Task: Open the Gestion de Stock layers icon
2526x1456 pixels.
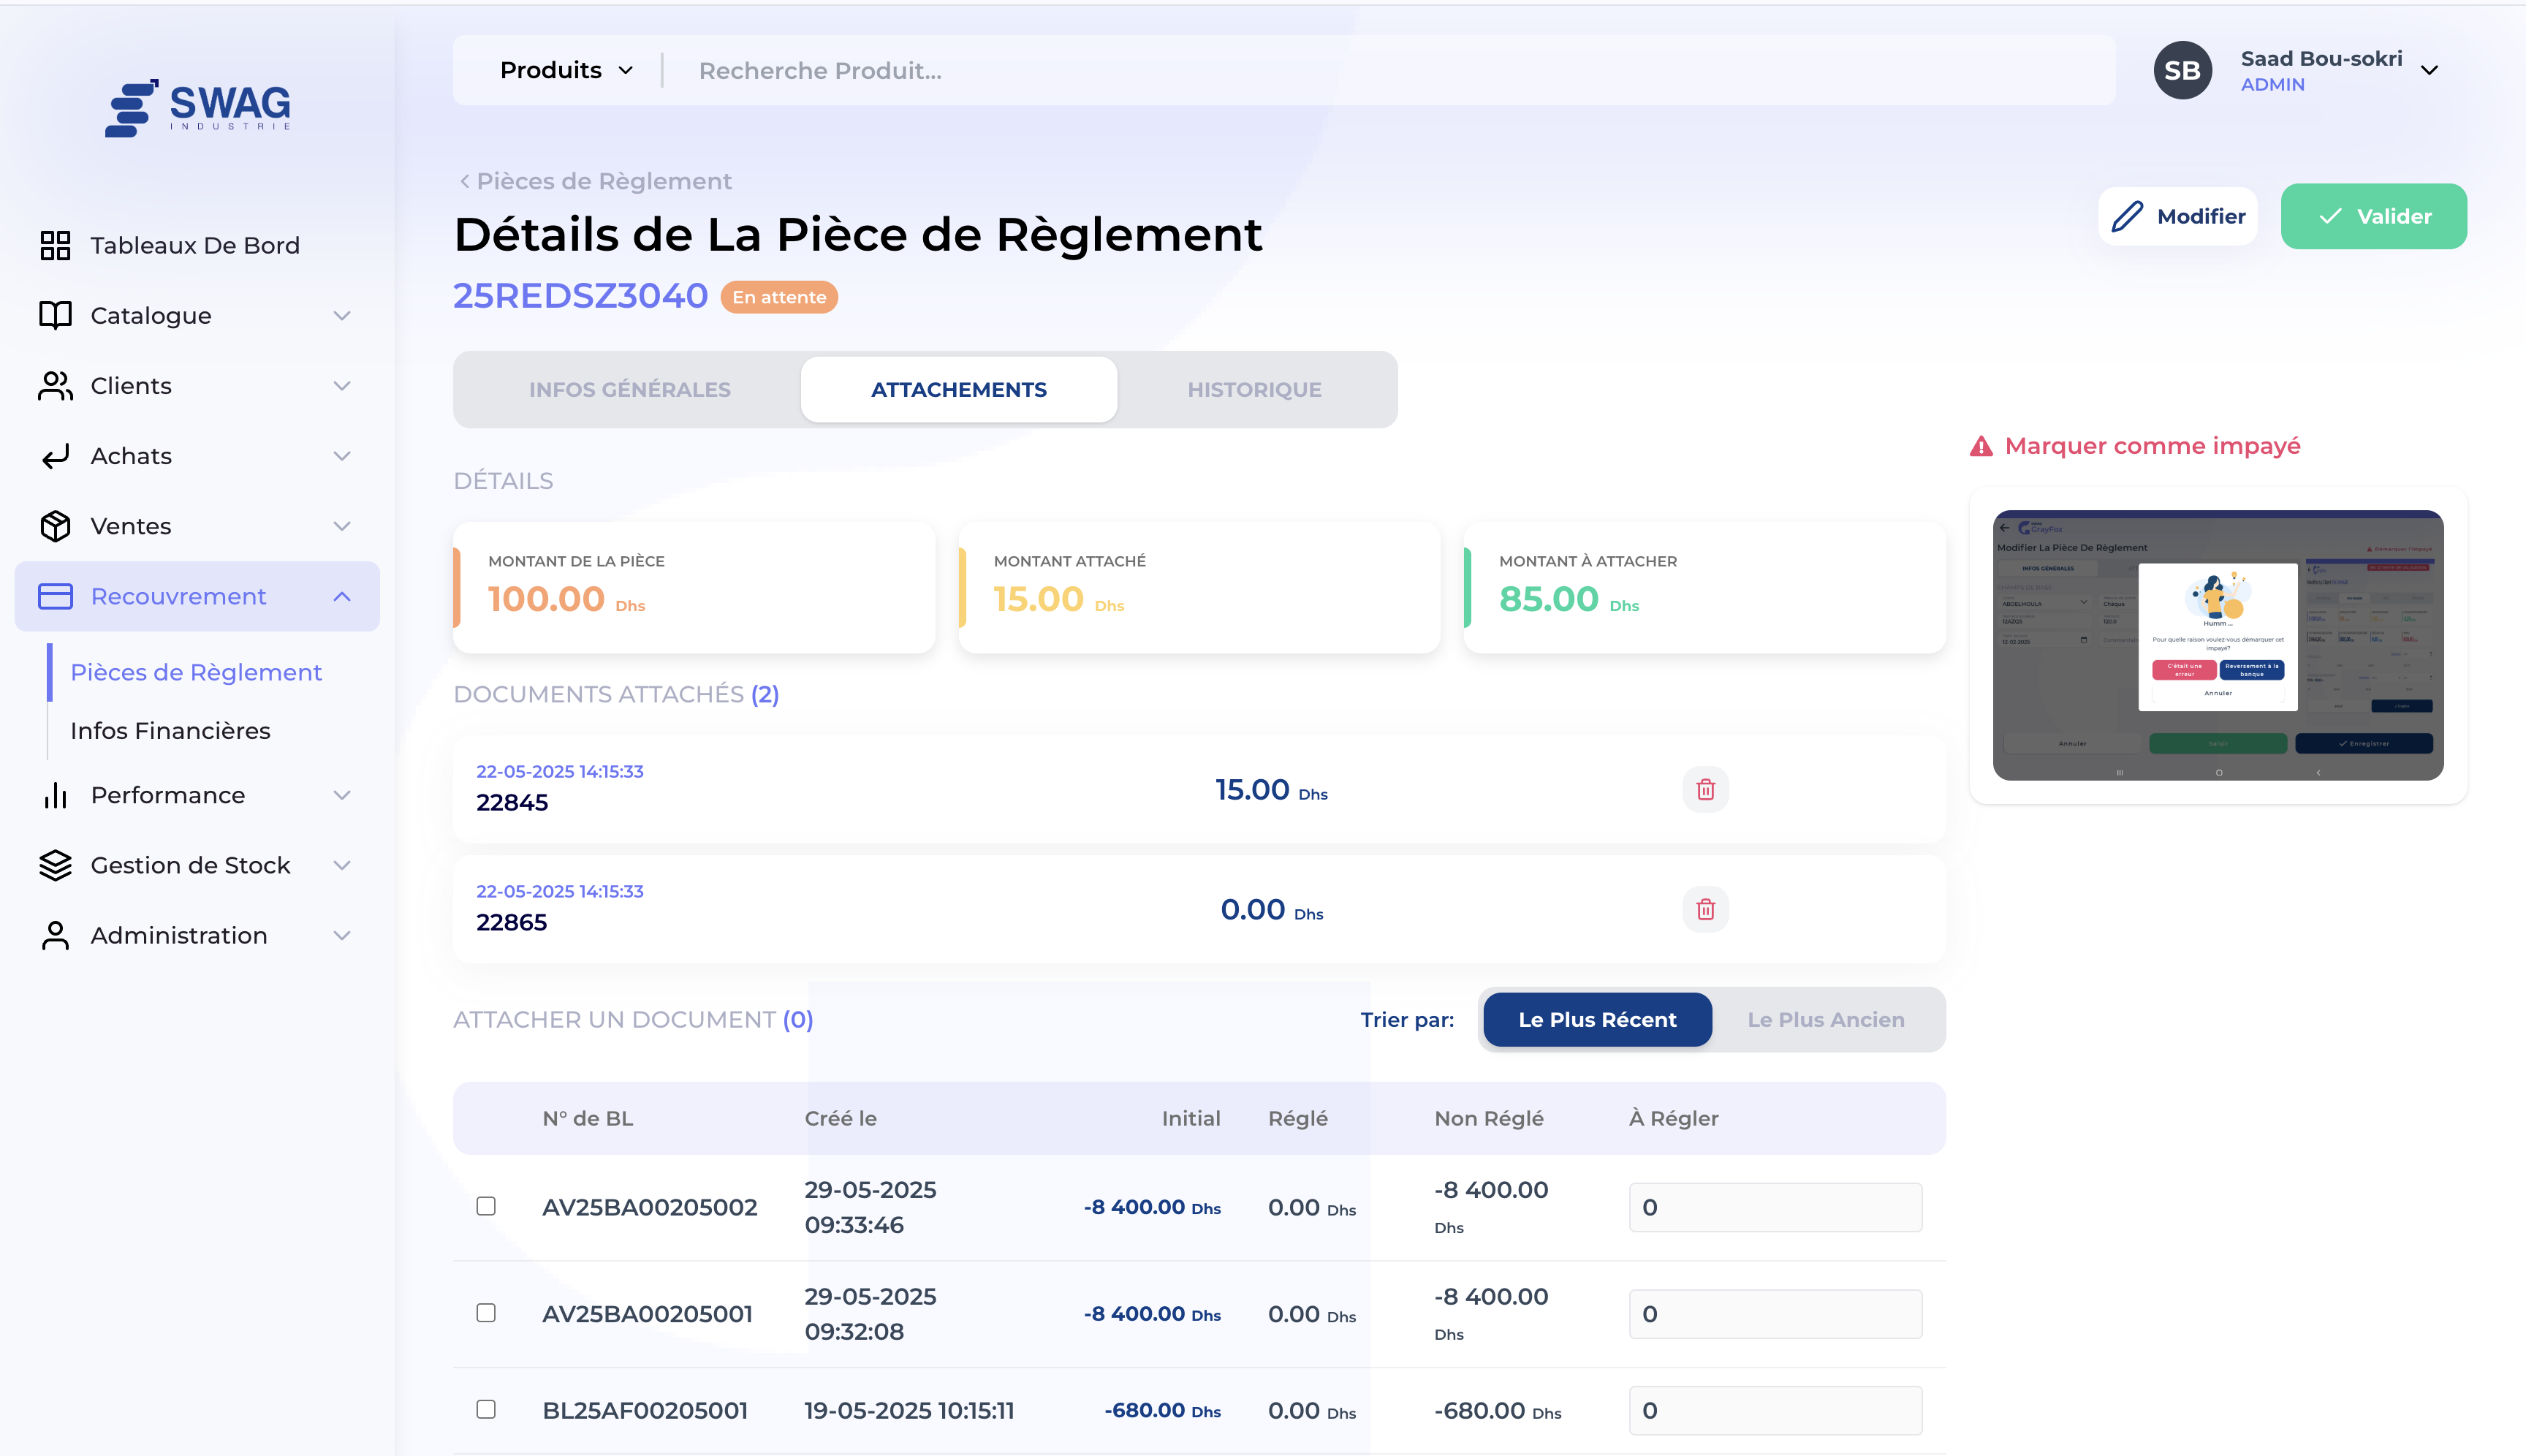Action: [55, 865]
